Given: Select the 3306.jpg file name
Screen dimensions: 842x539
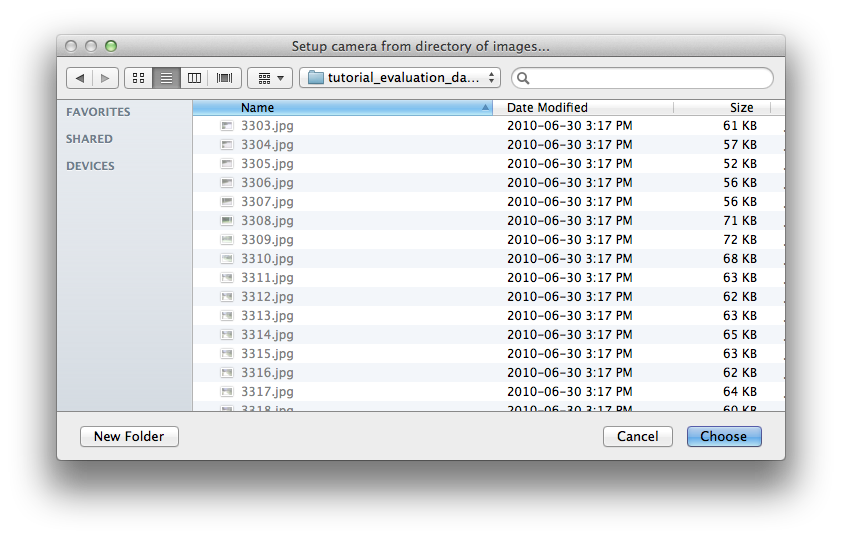Looking at the screenshot, I should 267,183.
